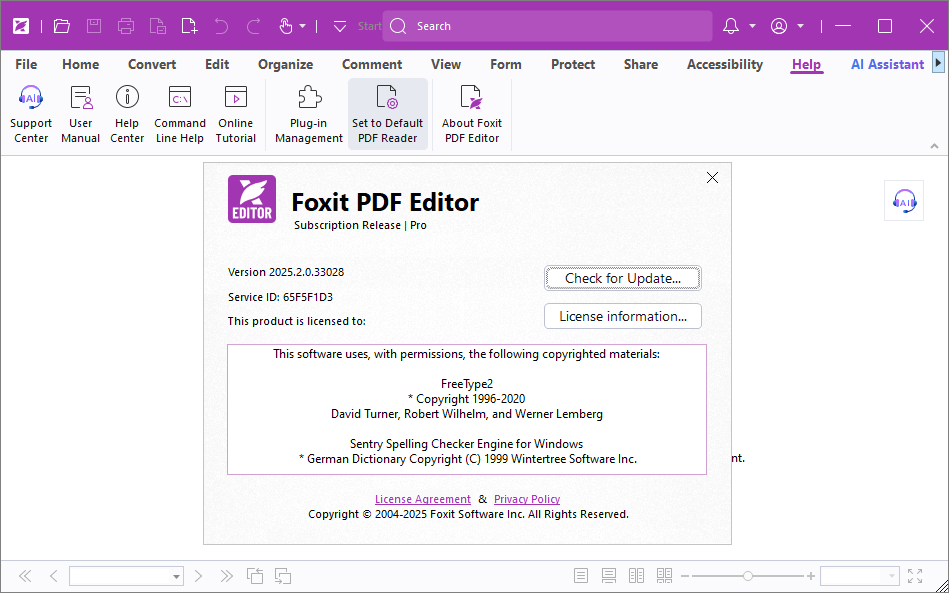Open the Privacy Policy link
The width and height of the screenshot is (949, 593).
(527, 499)
